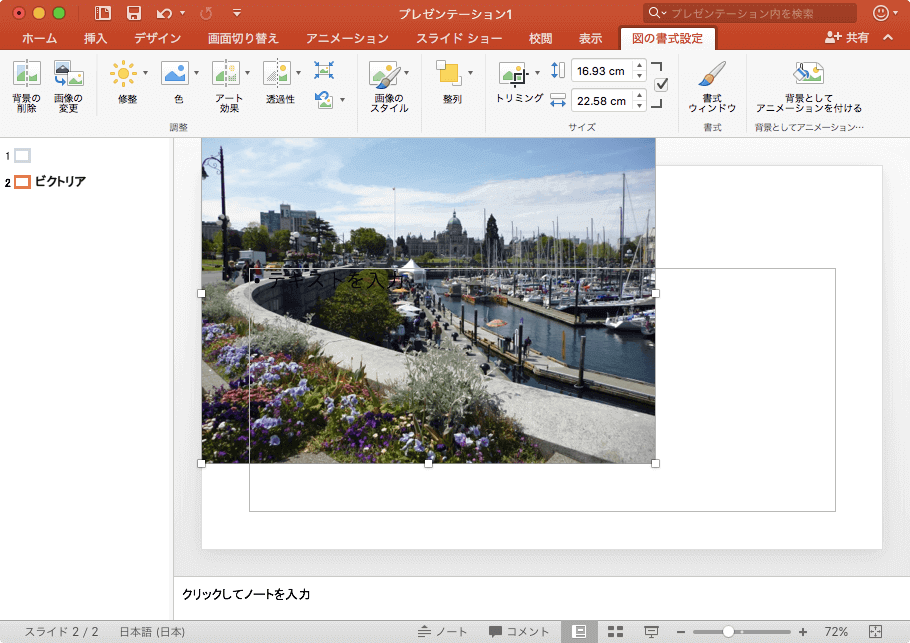Click the height field 16.93 cm

[601, 71]
